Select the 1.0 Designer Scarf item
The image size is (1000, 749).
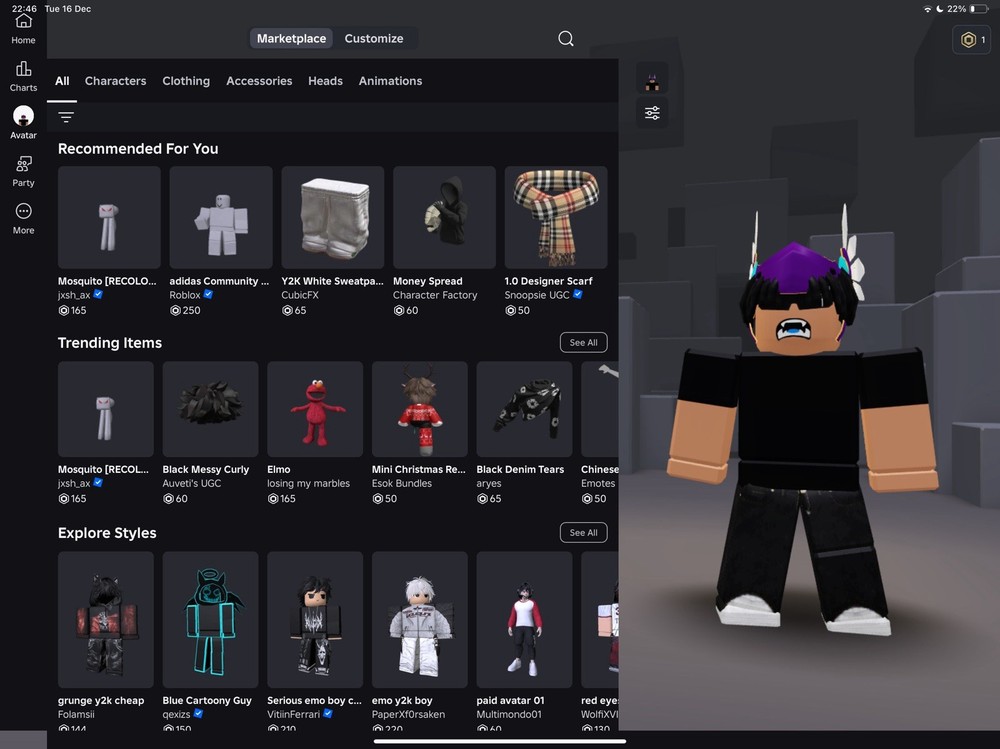[556, 217]
